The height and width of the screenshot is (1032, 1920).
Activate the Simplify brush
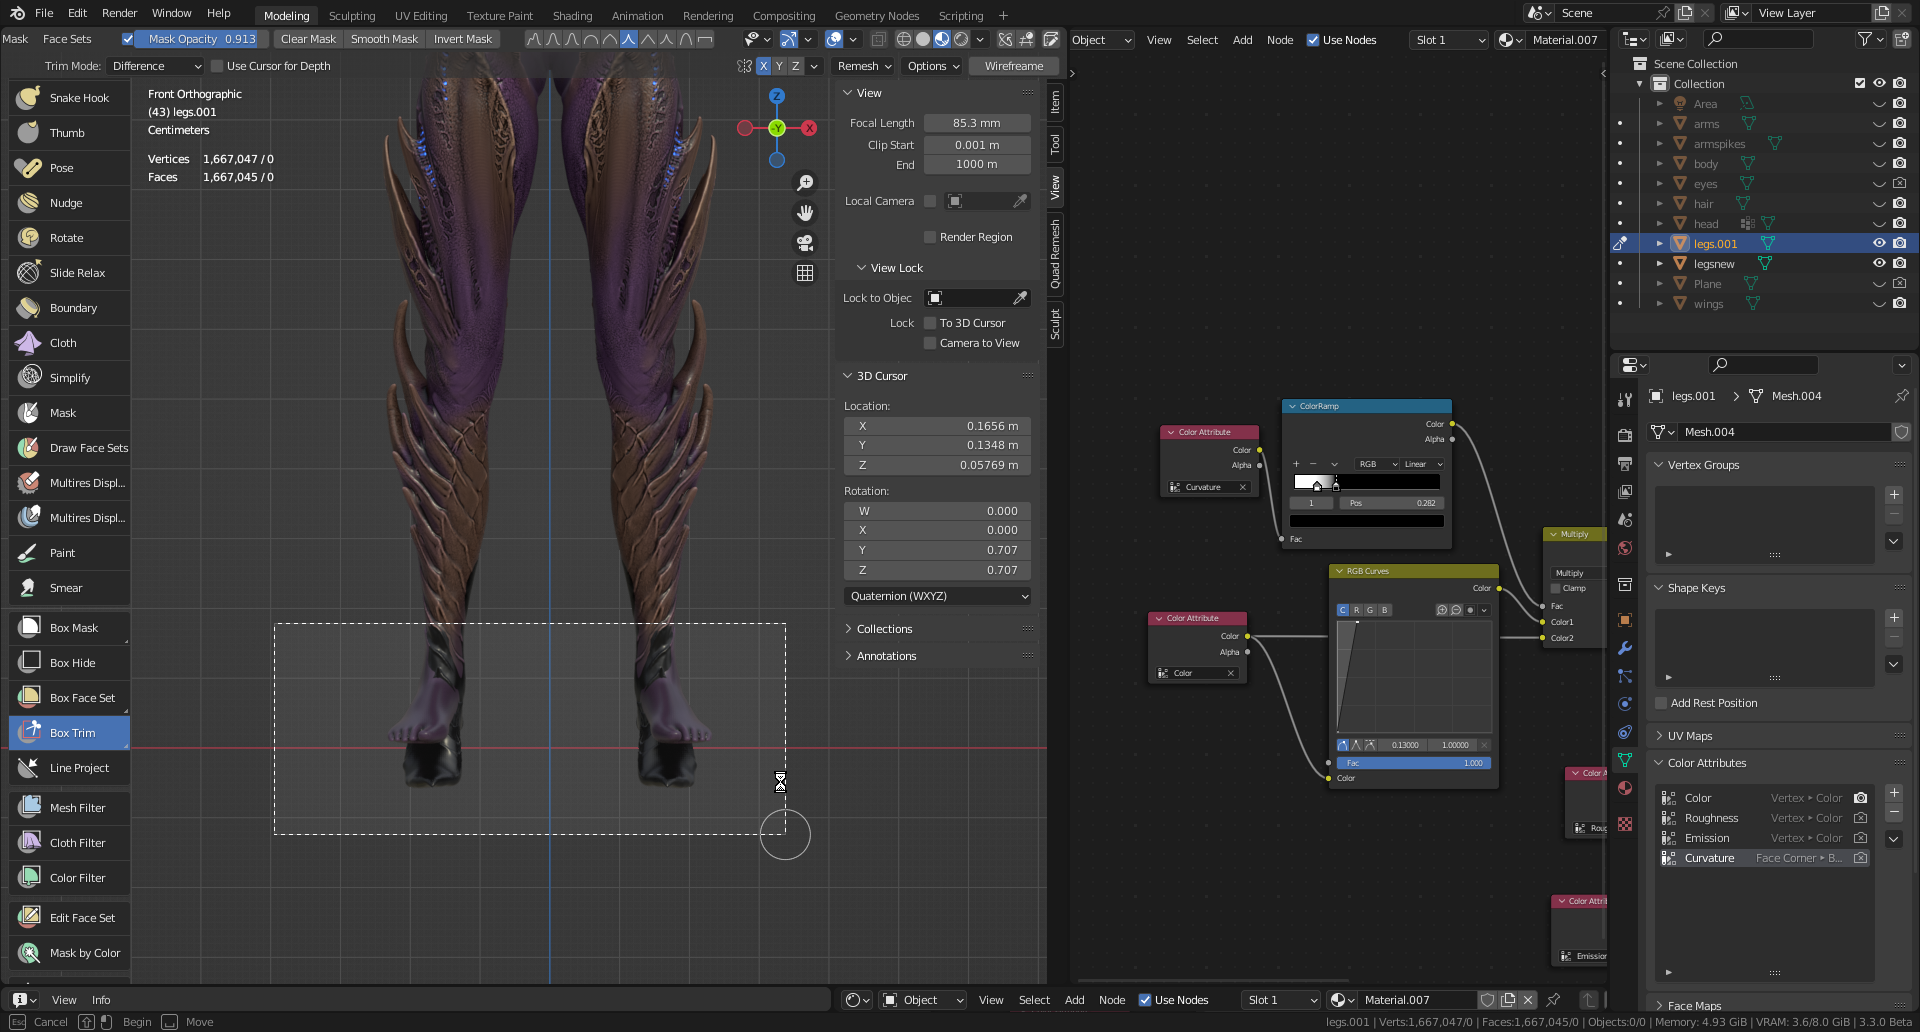click(69, 378)
